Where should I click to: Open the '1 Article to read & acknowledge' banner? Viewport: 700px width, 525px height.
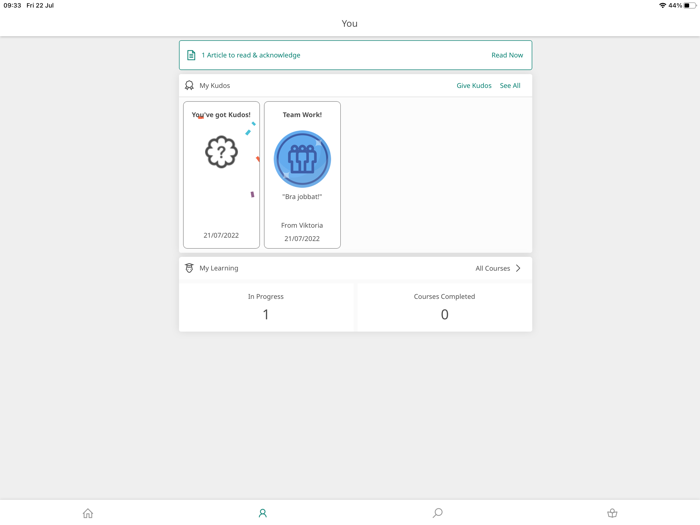(355, 55)
